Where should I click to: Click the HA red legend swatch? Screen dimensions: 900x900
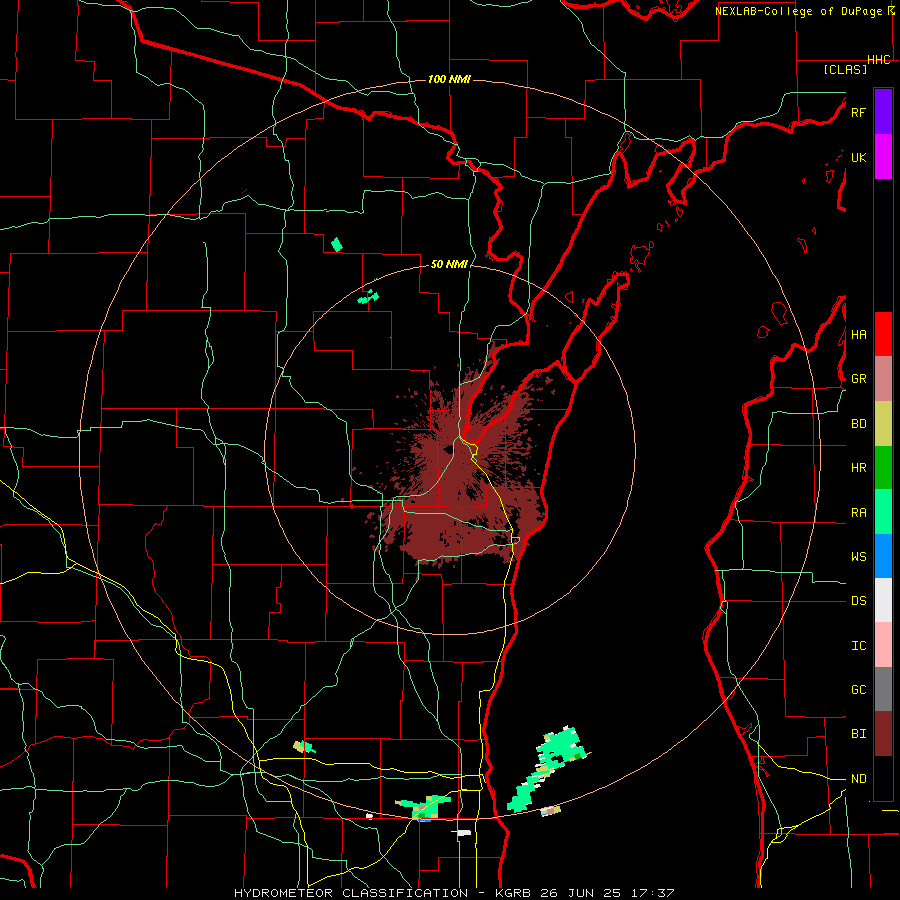click(883, 334)
